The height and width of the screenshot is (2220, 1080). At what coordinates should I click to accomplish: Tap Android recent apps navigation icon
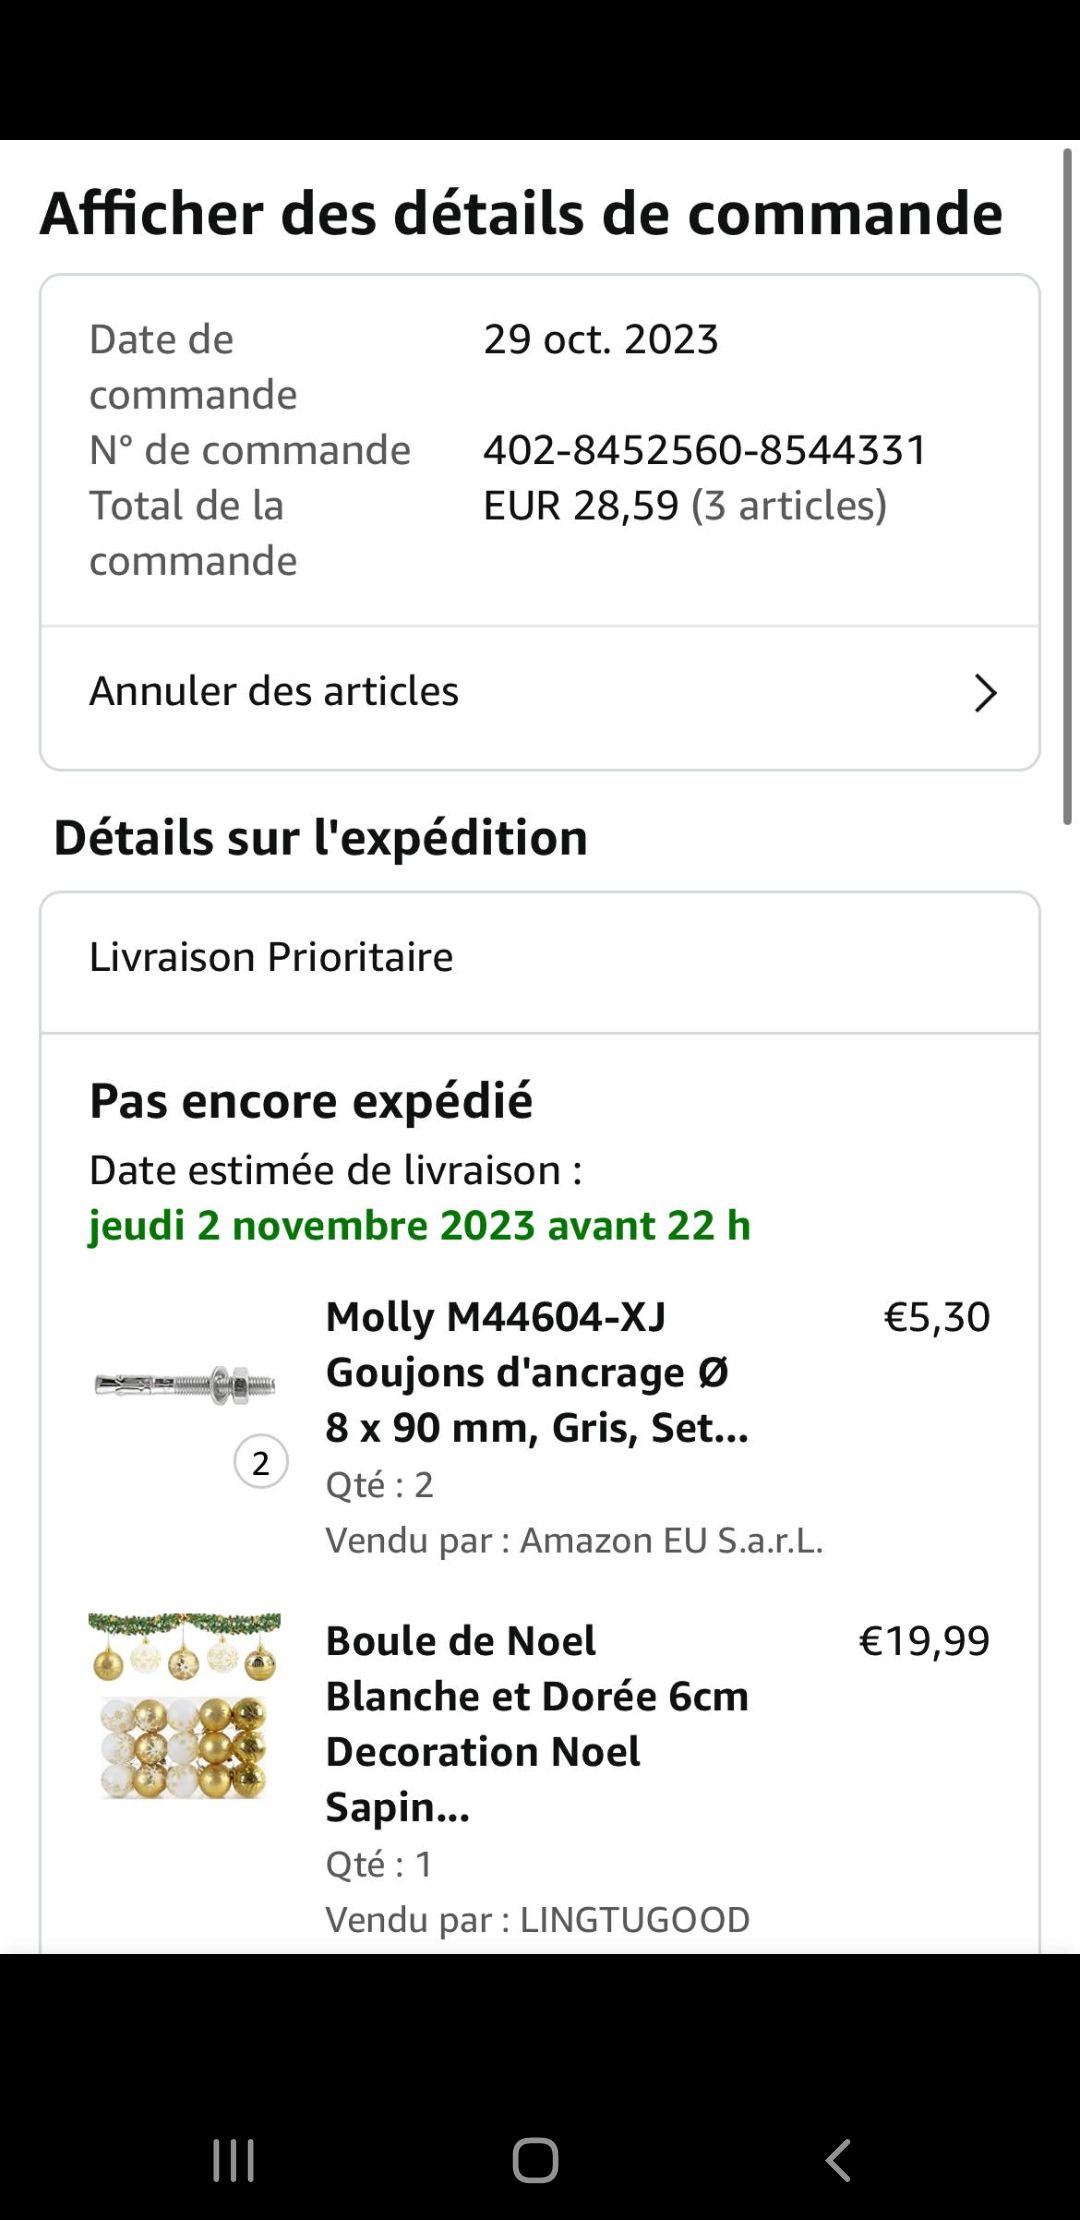click(x=234, y=2160)
